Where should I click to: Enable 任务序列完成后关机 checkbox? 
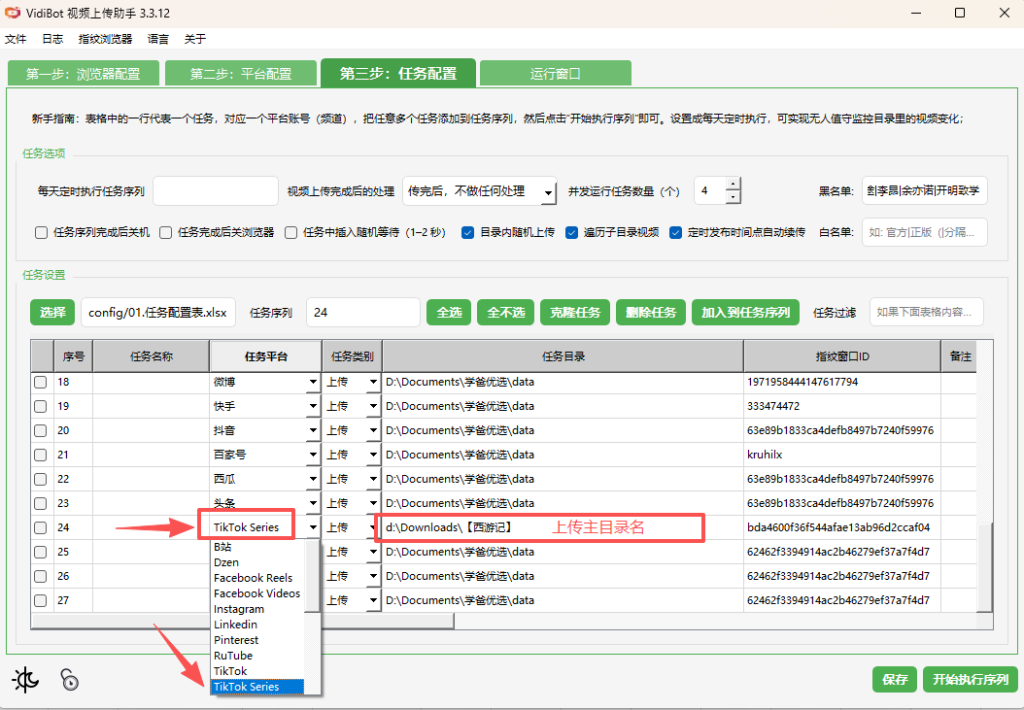[42, 232]
